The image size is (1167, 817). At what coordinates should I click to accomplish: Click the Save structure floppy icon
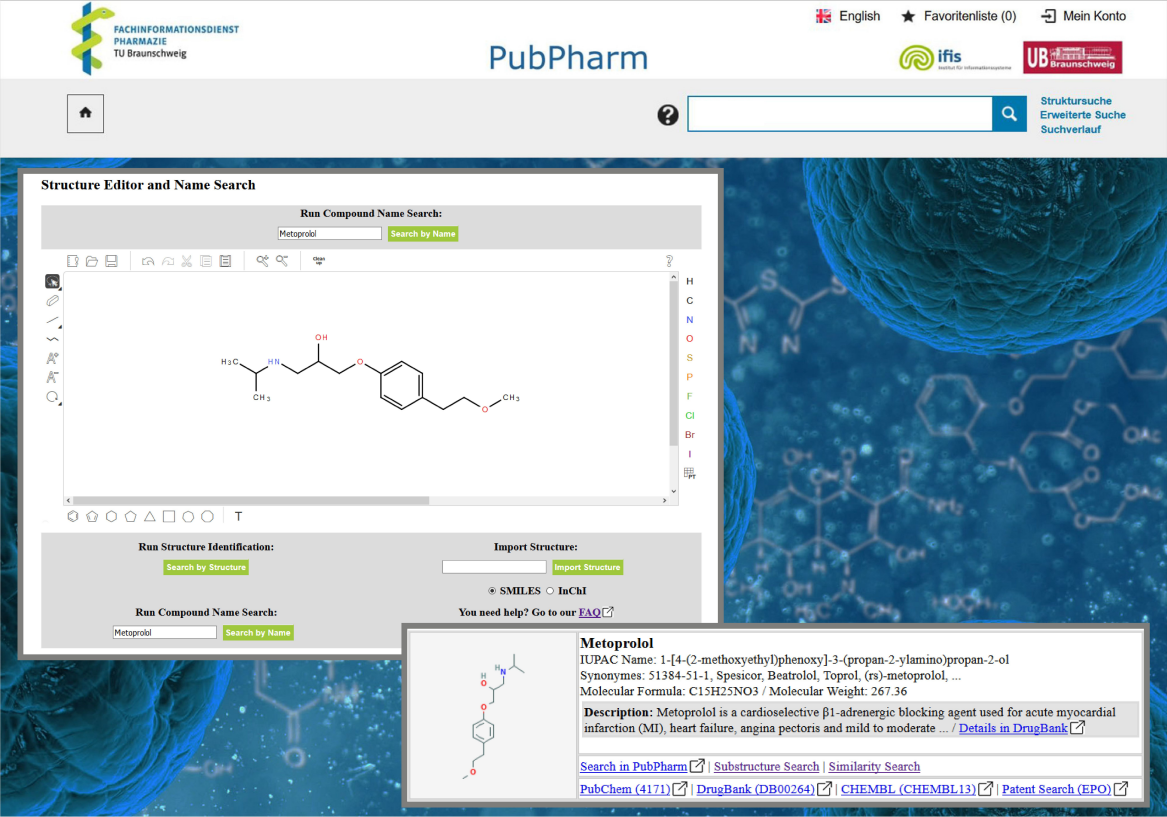coord(111,261)
